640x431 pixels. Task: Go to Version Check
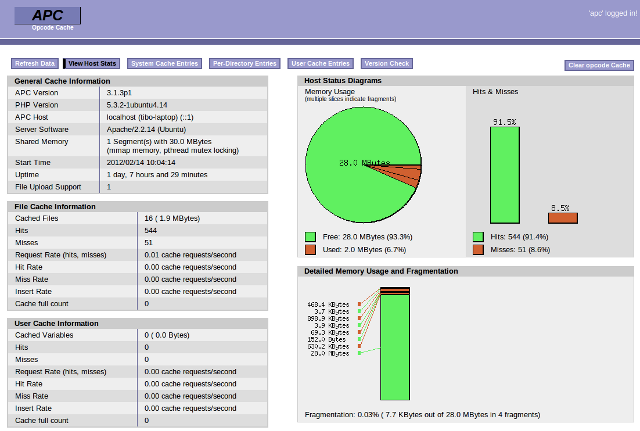387,64
